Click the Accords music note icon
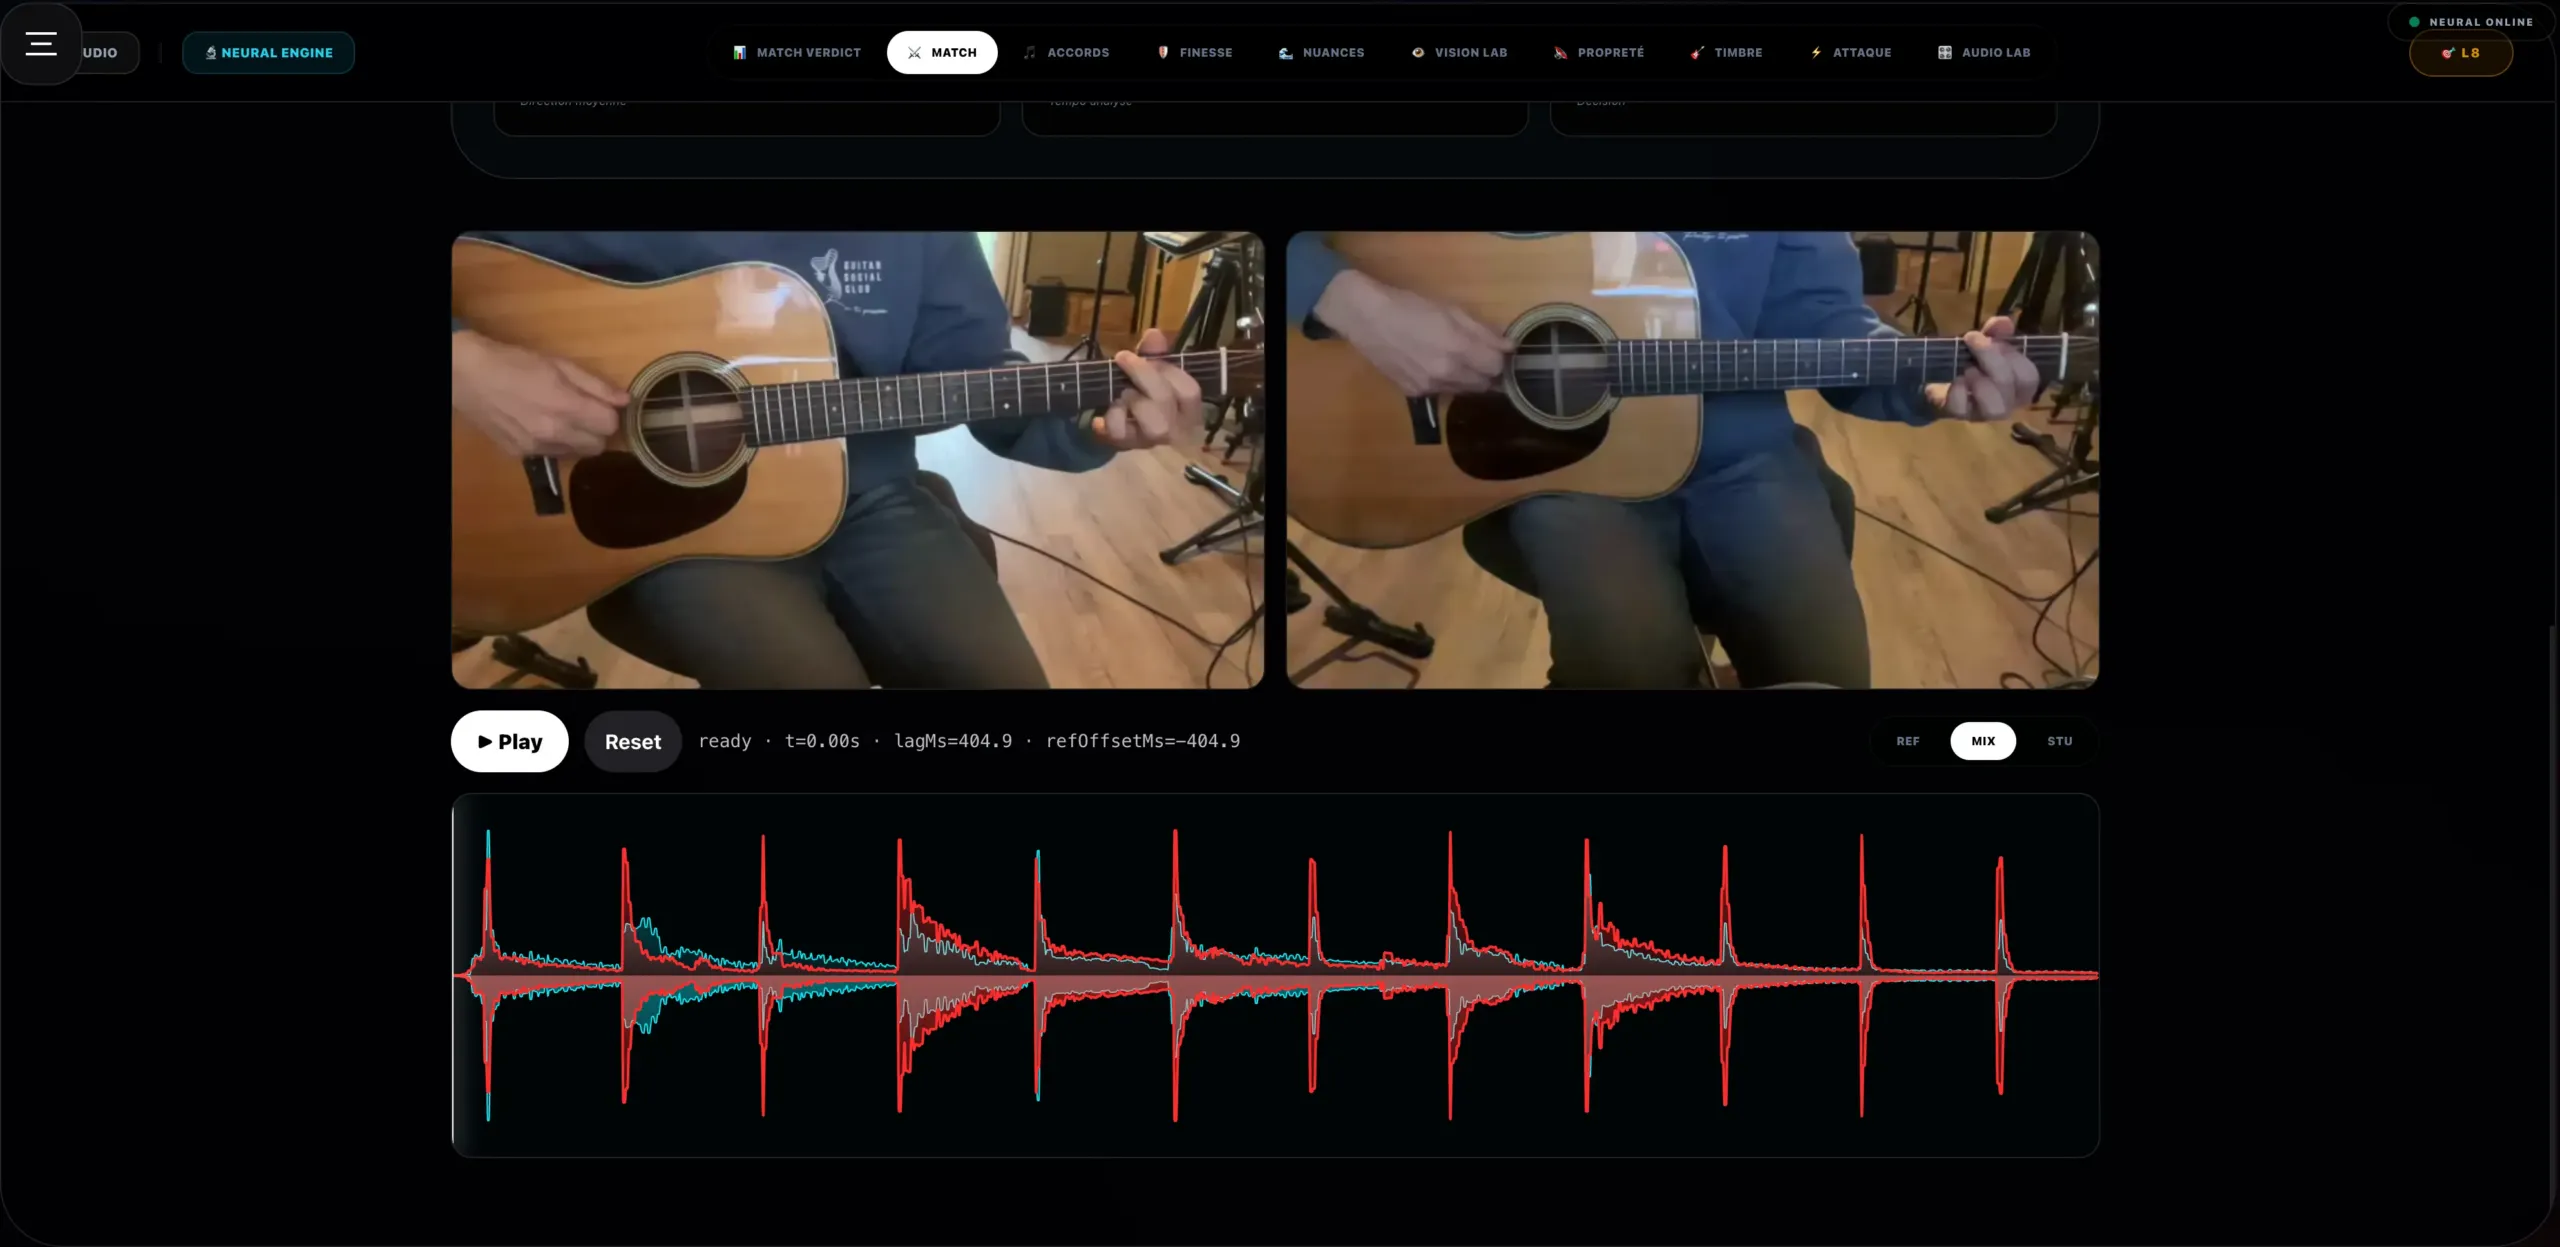 1029,52
